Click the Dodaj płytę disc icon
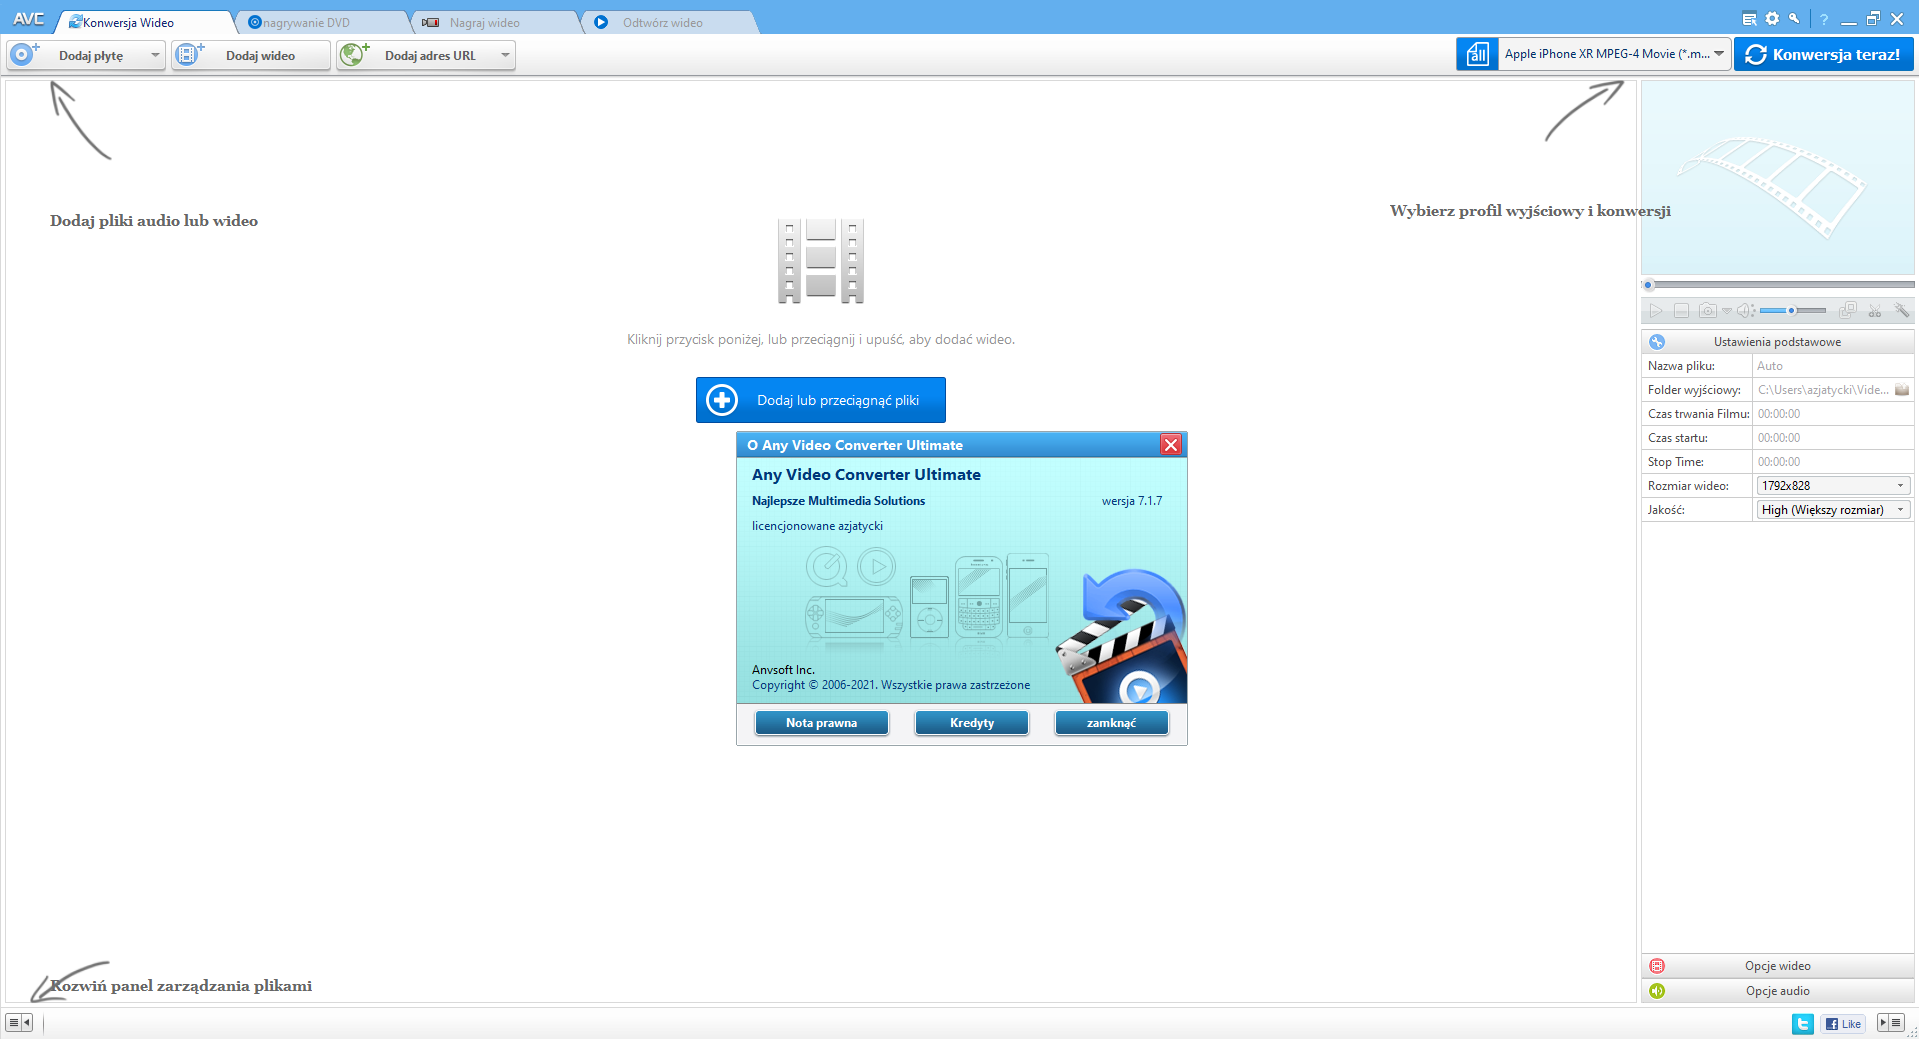1919x1039 pixels. tap(23, 55)
